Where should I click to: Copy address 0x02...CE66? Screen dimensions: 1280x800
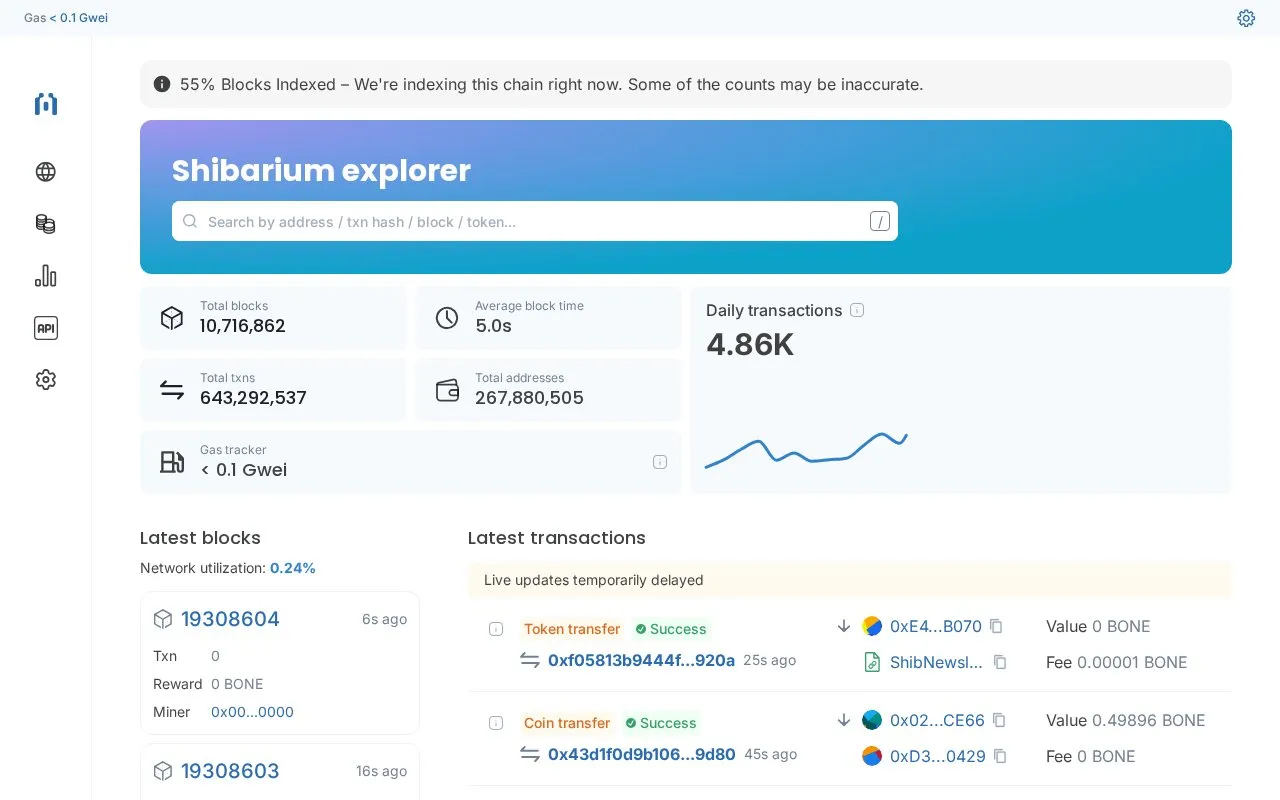(999, 720)
